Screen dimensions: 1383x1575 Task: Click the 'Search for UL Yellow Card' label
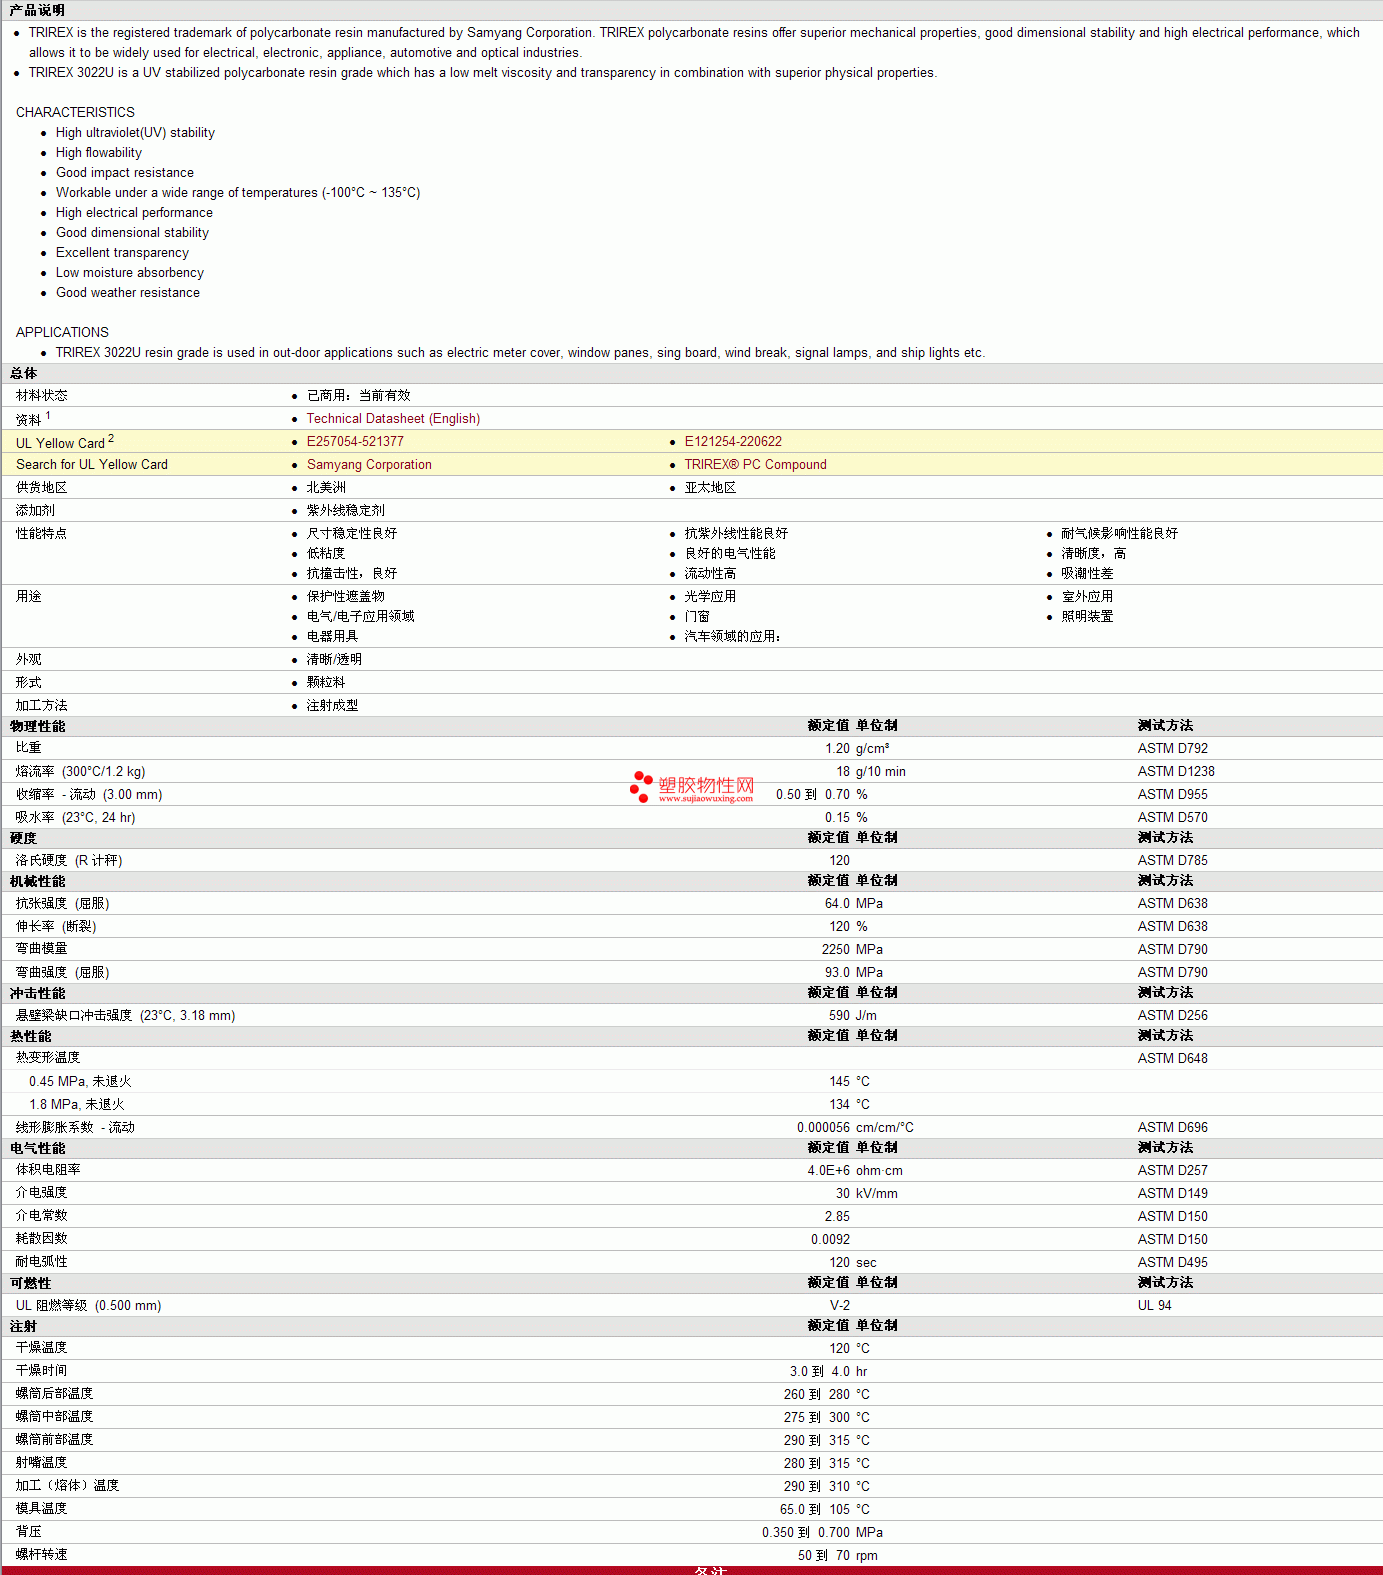coord(92,464)
